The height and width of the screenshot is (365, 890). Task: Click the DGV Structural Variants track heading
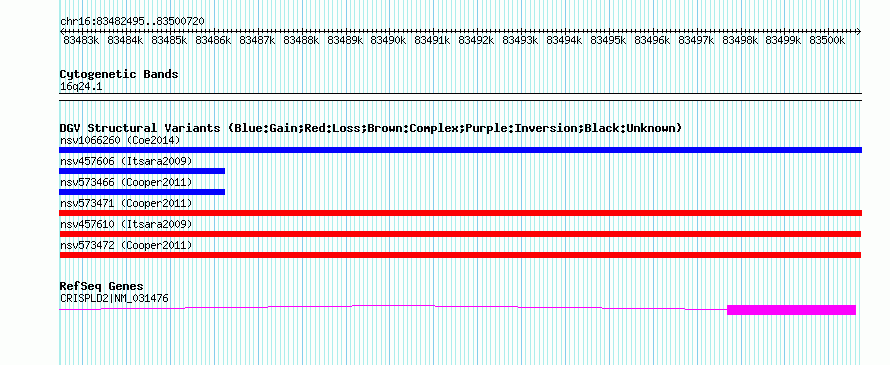tap(371, 128)
